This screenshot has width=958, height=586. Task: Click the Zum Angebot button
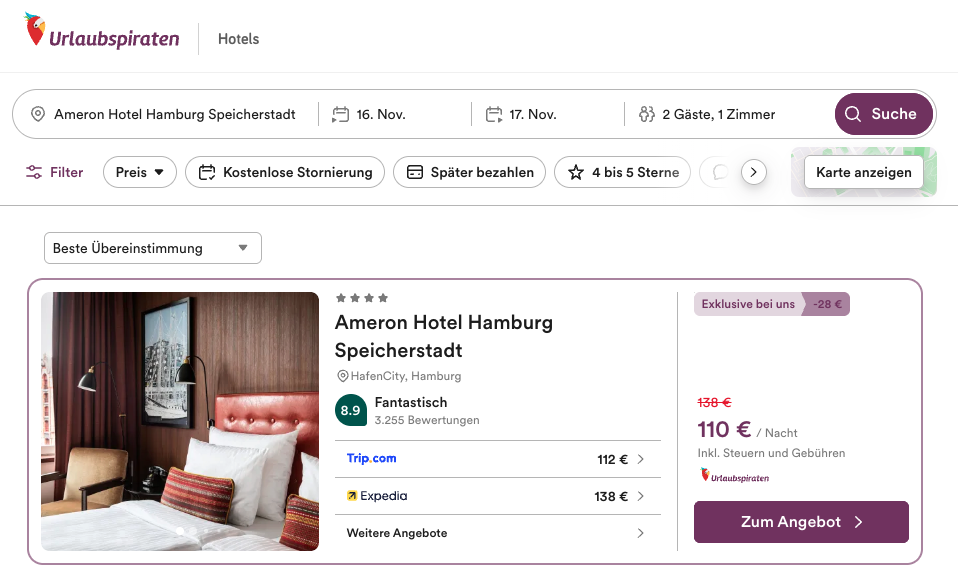(801, 522)
